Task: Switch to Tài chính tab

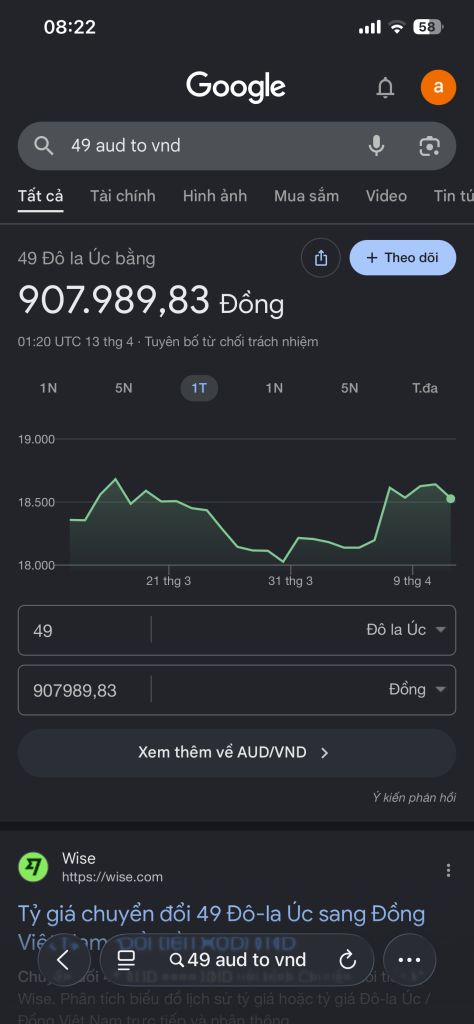Action: coord(123,196)
